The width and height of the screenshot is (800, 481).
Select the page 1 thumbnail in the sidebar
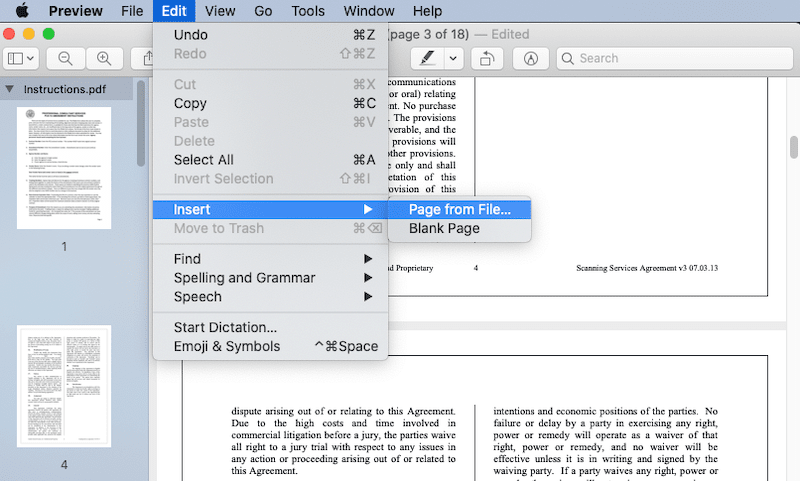(x=64, y=168)
